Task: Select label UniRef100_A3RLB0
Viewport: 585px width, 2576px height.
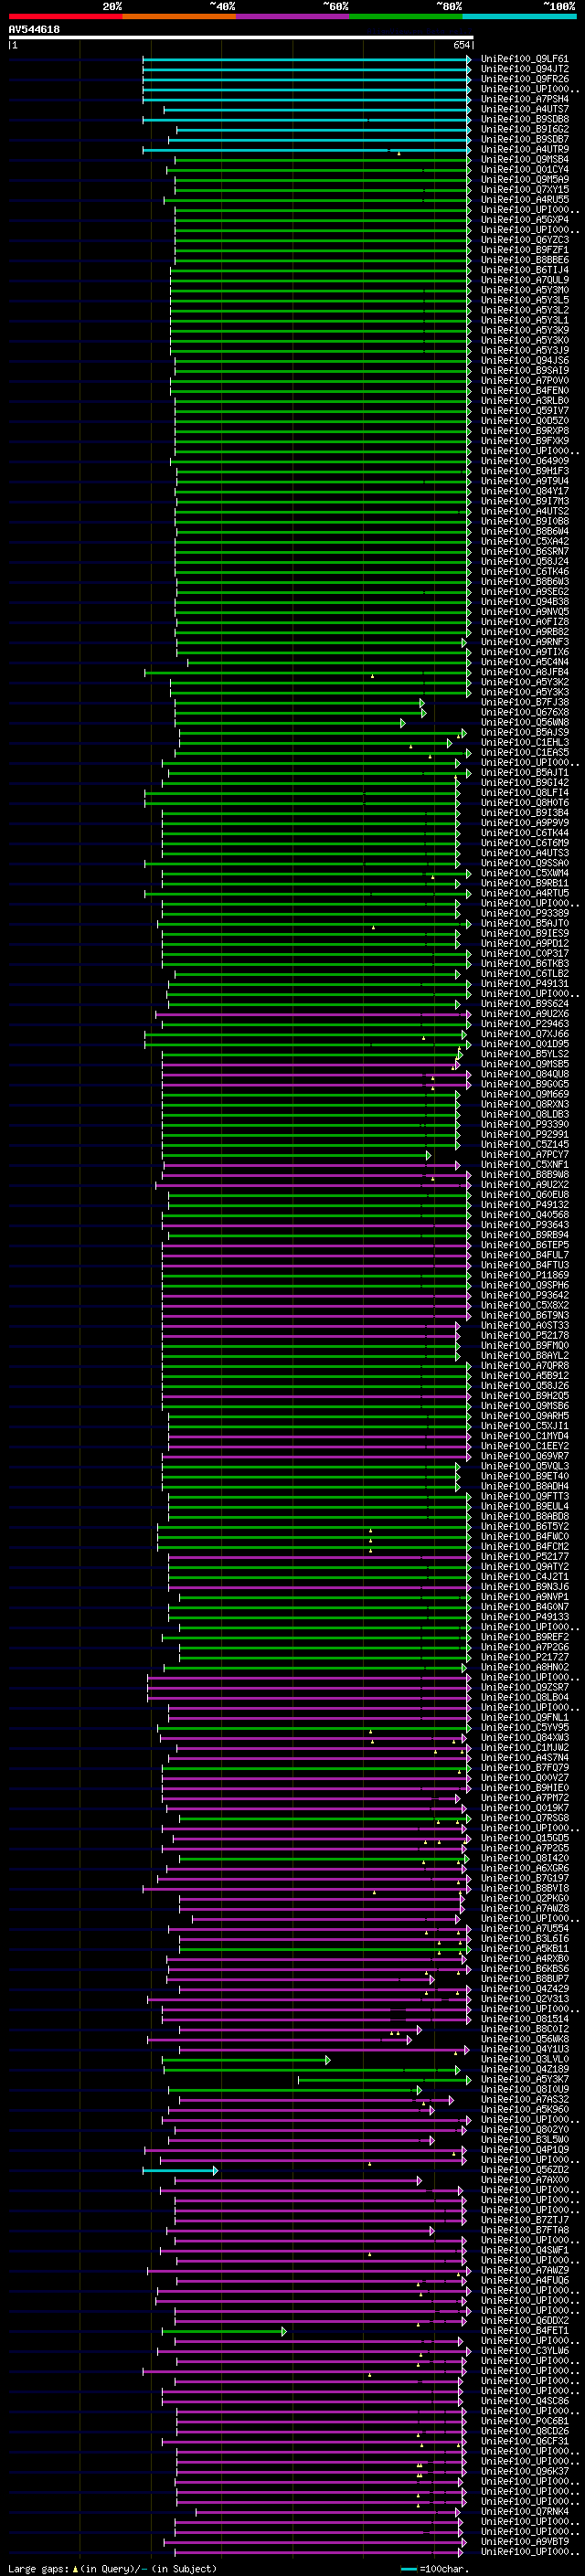Action: coord(525,401)
